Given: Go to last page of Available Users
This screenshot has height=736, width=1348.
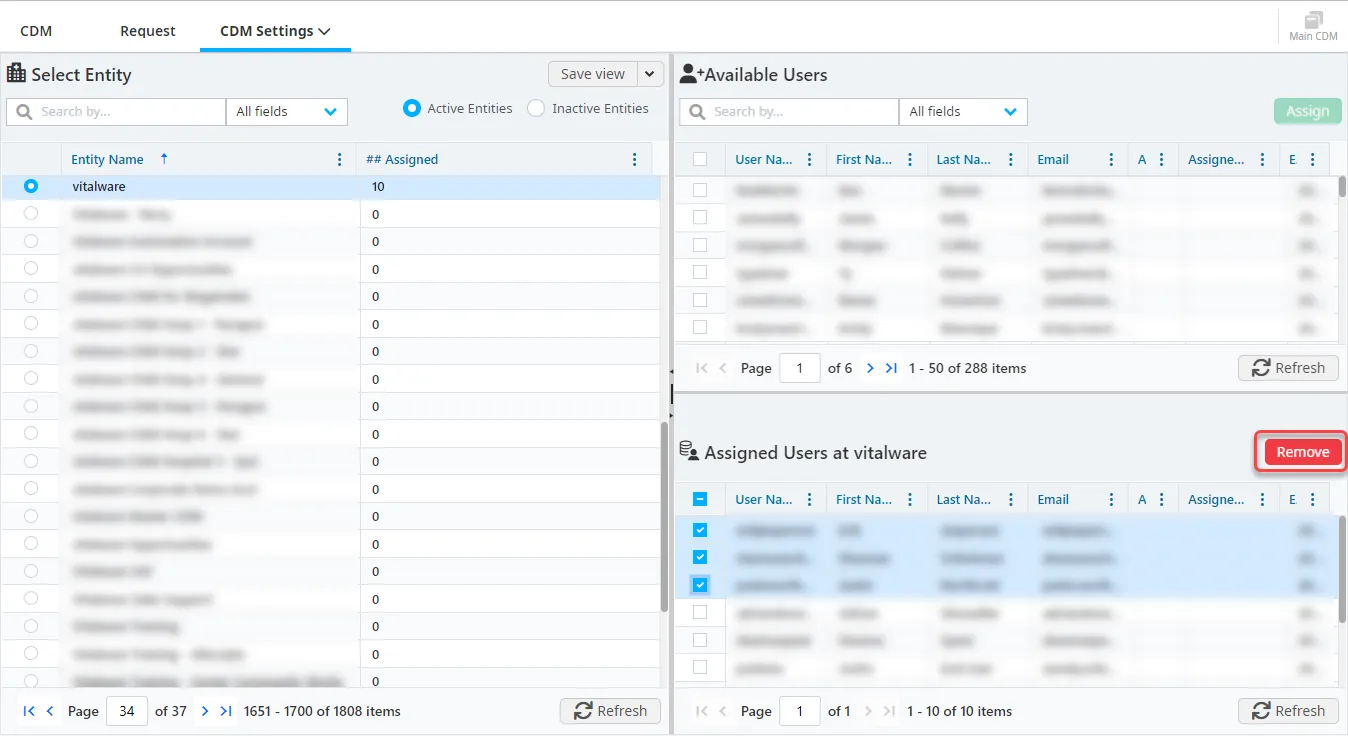Looking at the screenshot, I should (x=891, y=368).
